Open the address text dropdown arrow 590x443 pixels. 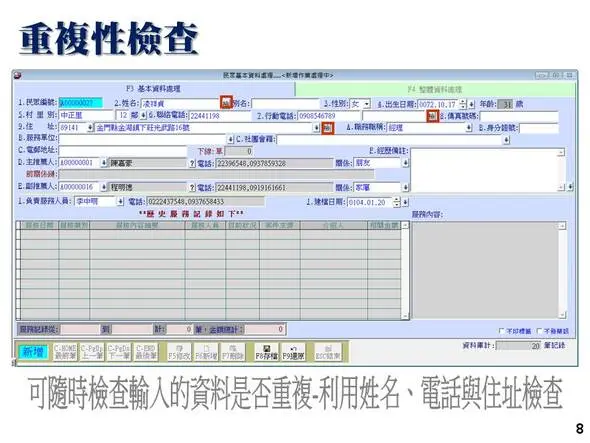316,128
